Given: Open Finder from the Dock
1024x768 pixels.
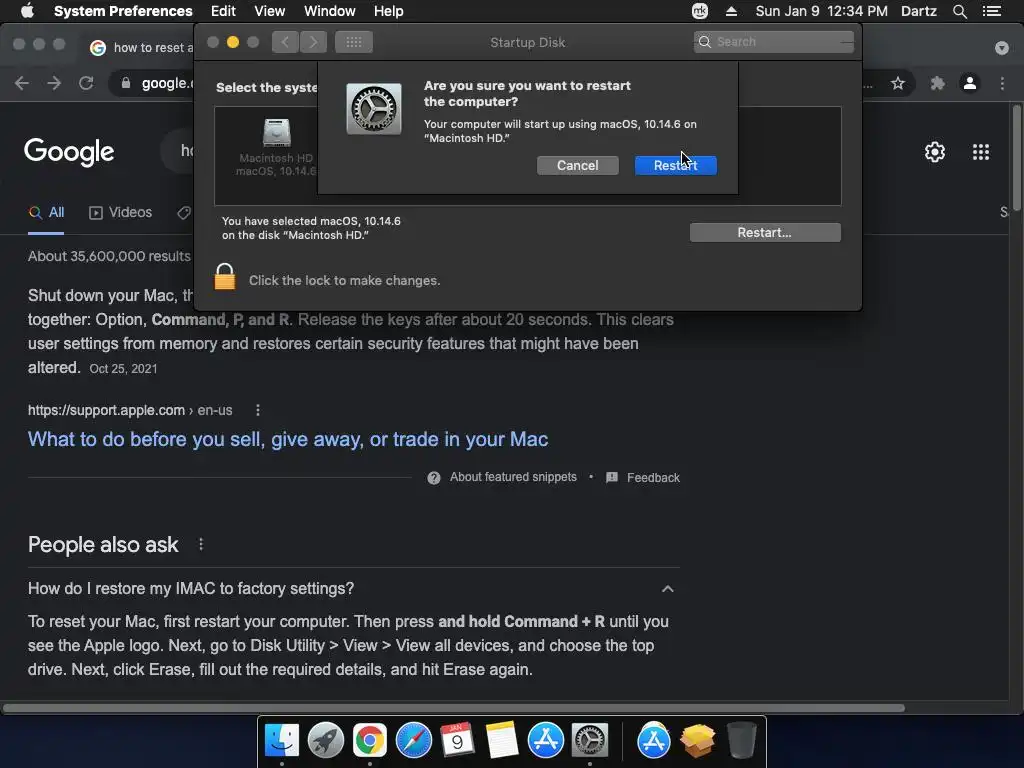Looking at the screenshot, I should pyautogui.click(x=282, y=741).
